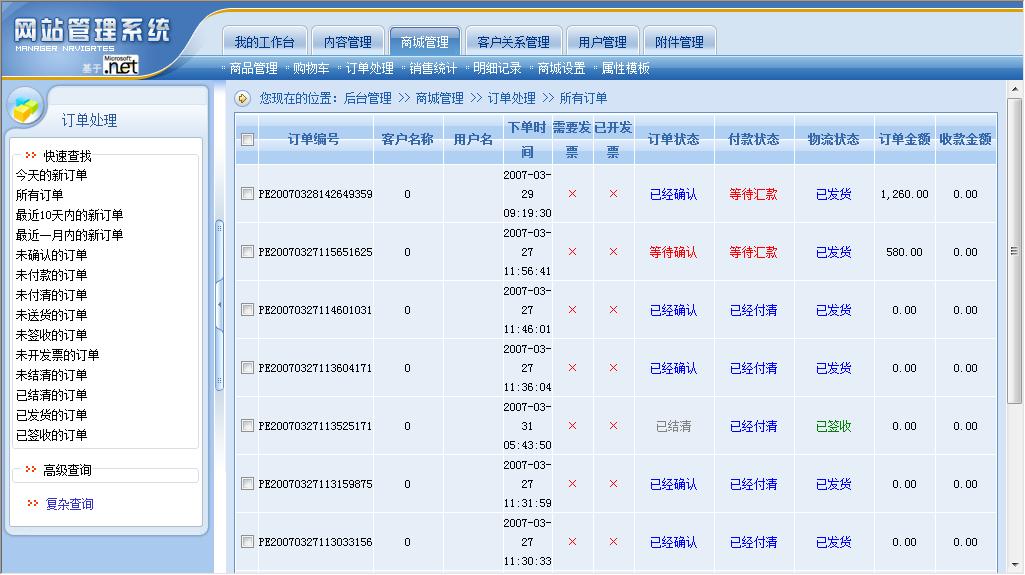Screen dimensions: 1025x575
Task: Check the box for order PE20070328142649359
Action: [x=247, y=194]
